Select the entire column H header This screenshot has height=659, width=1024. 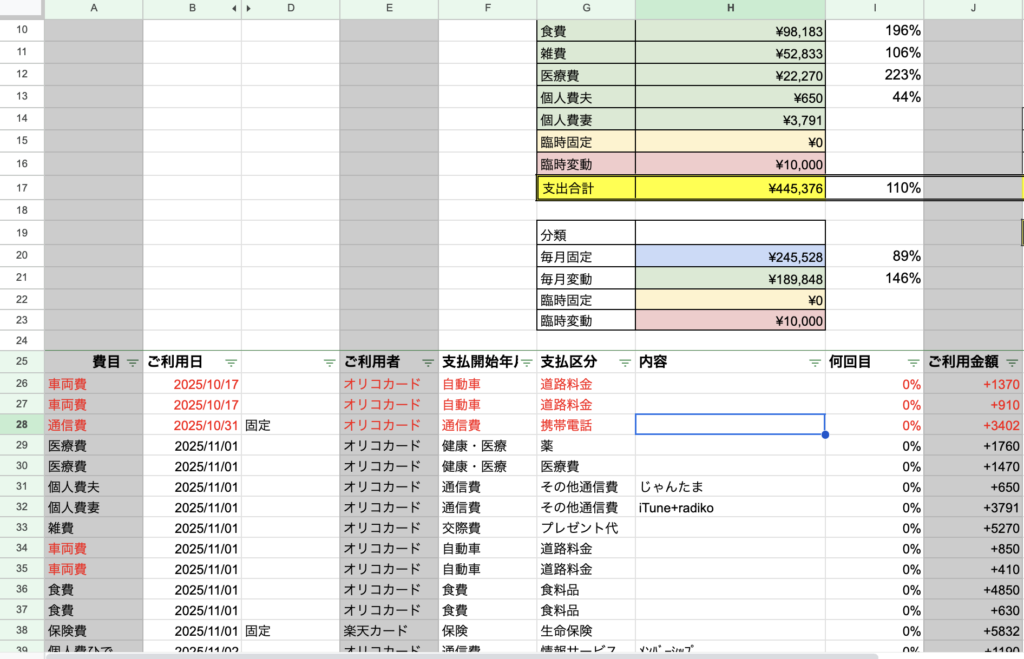click(x=730, y=8)
